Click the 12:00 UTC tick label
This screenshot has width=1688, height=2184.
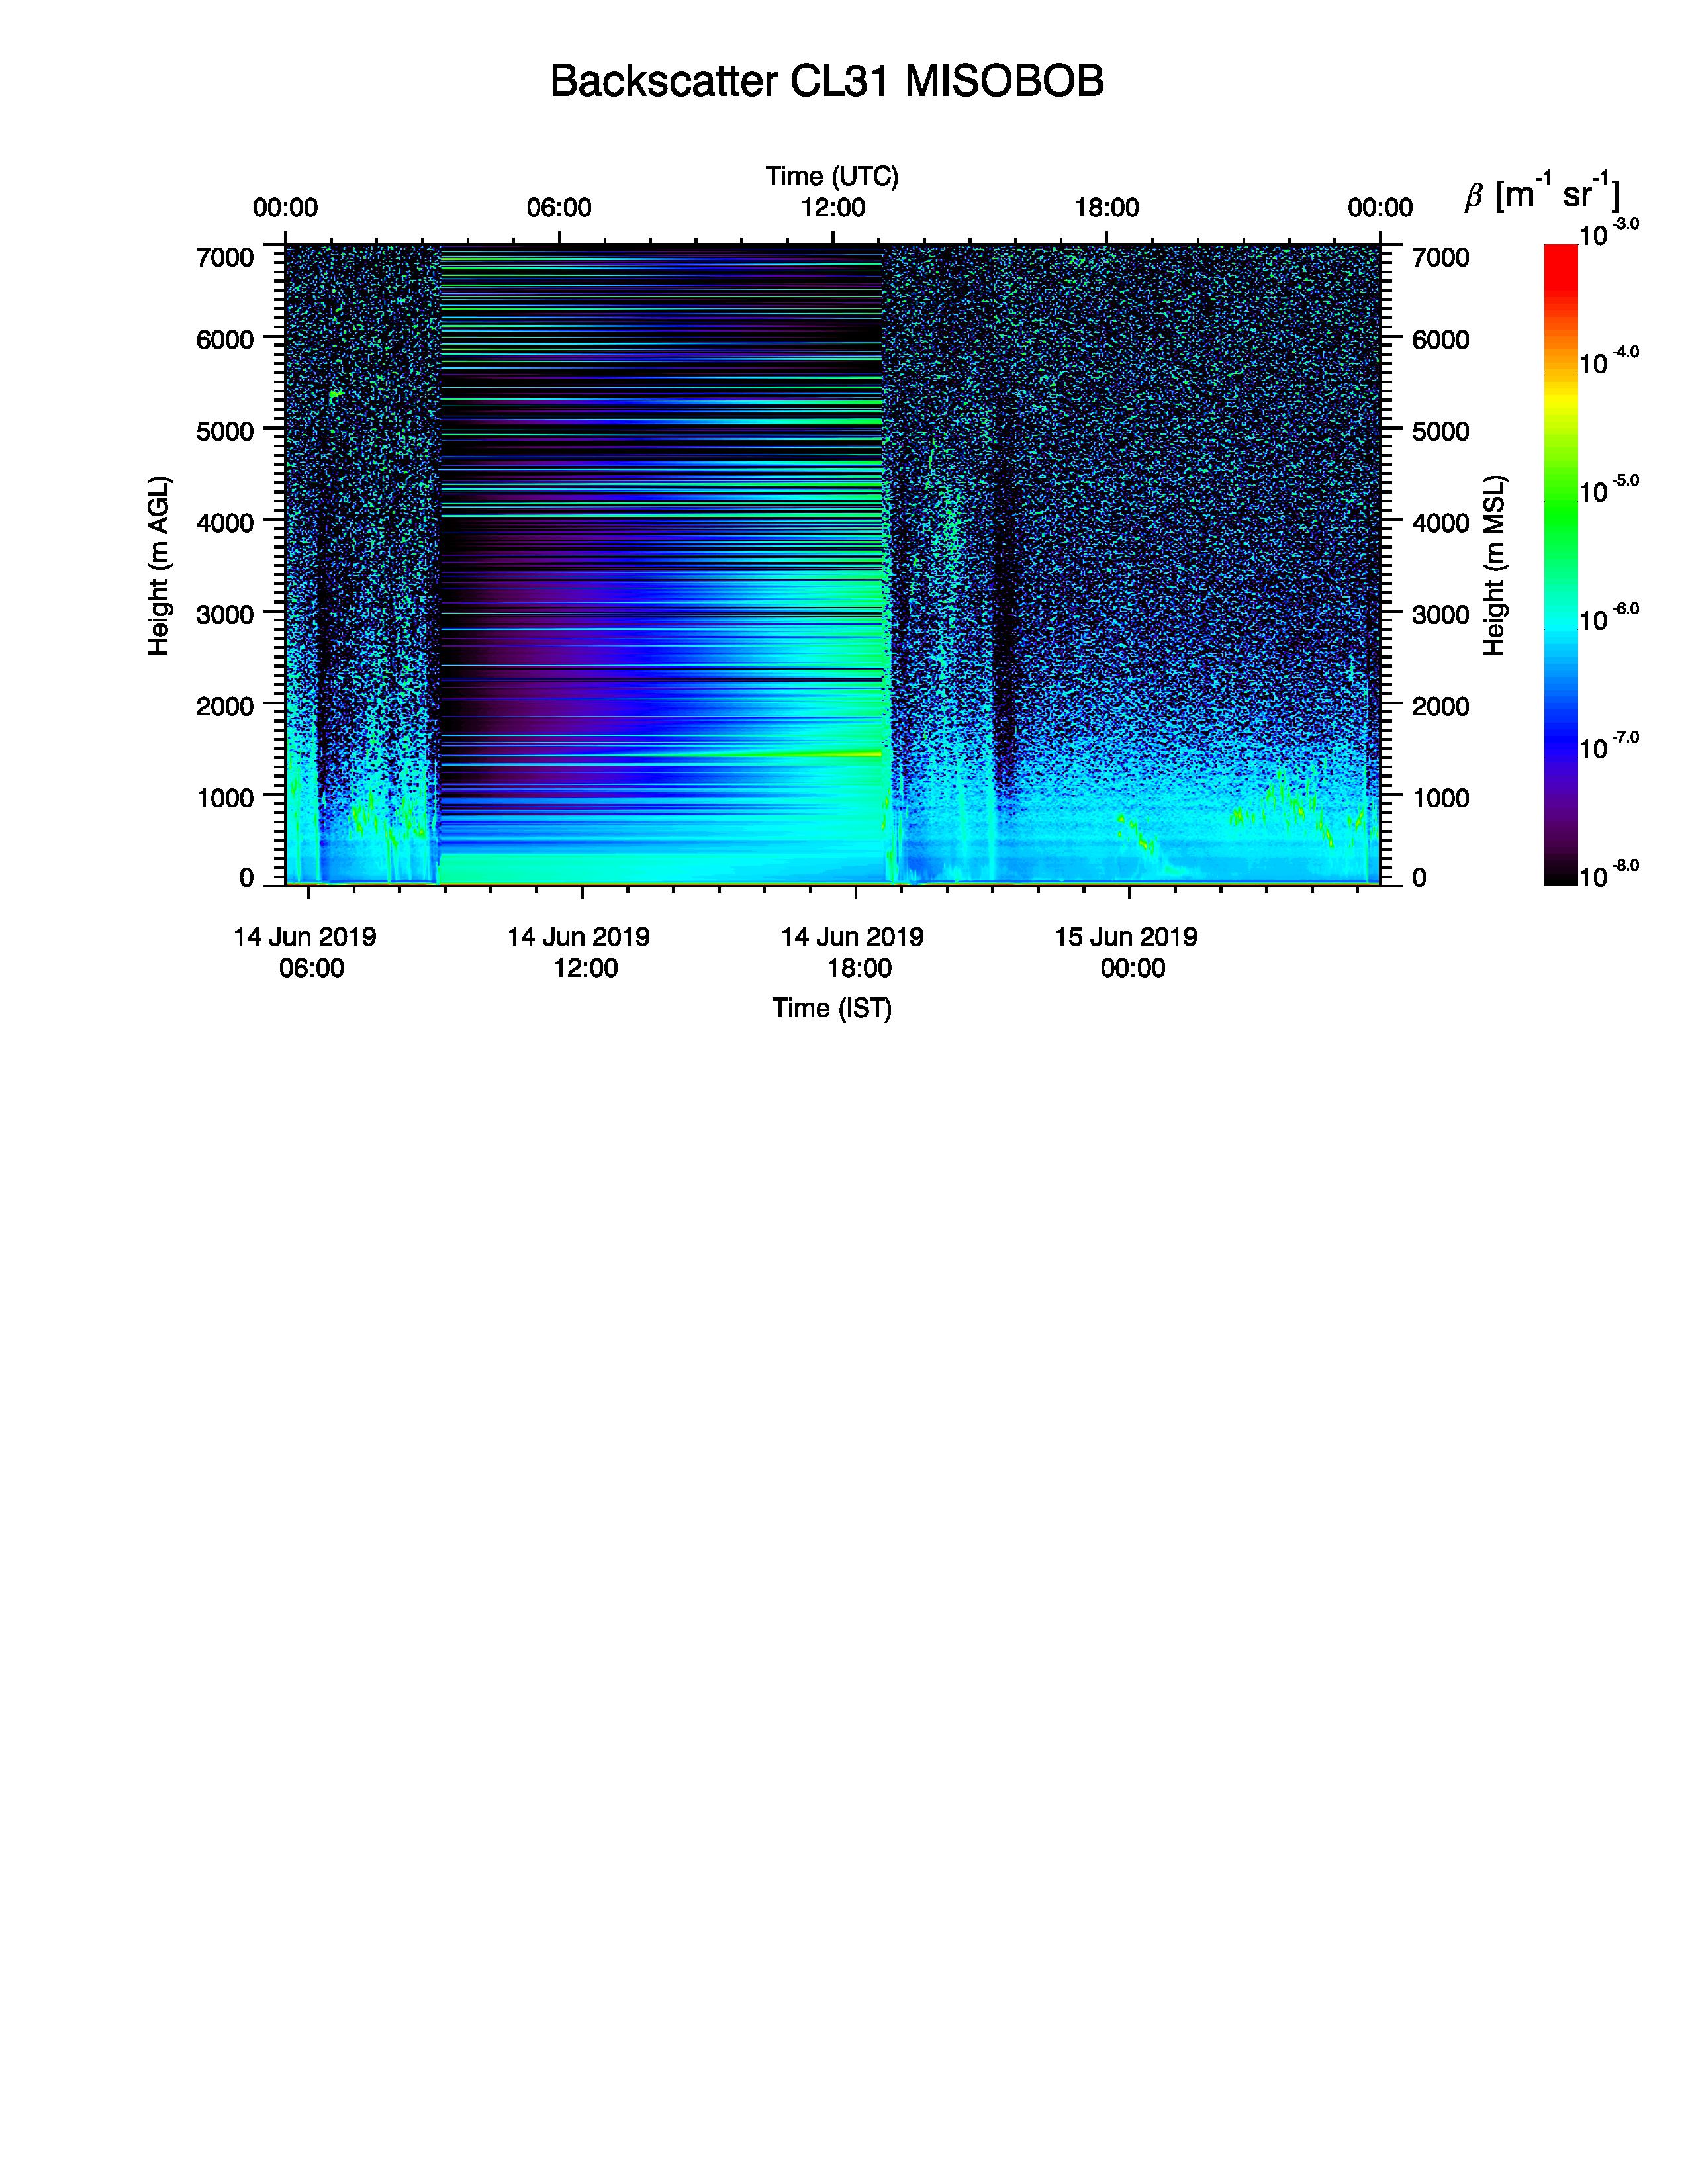pos(833,208)
